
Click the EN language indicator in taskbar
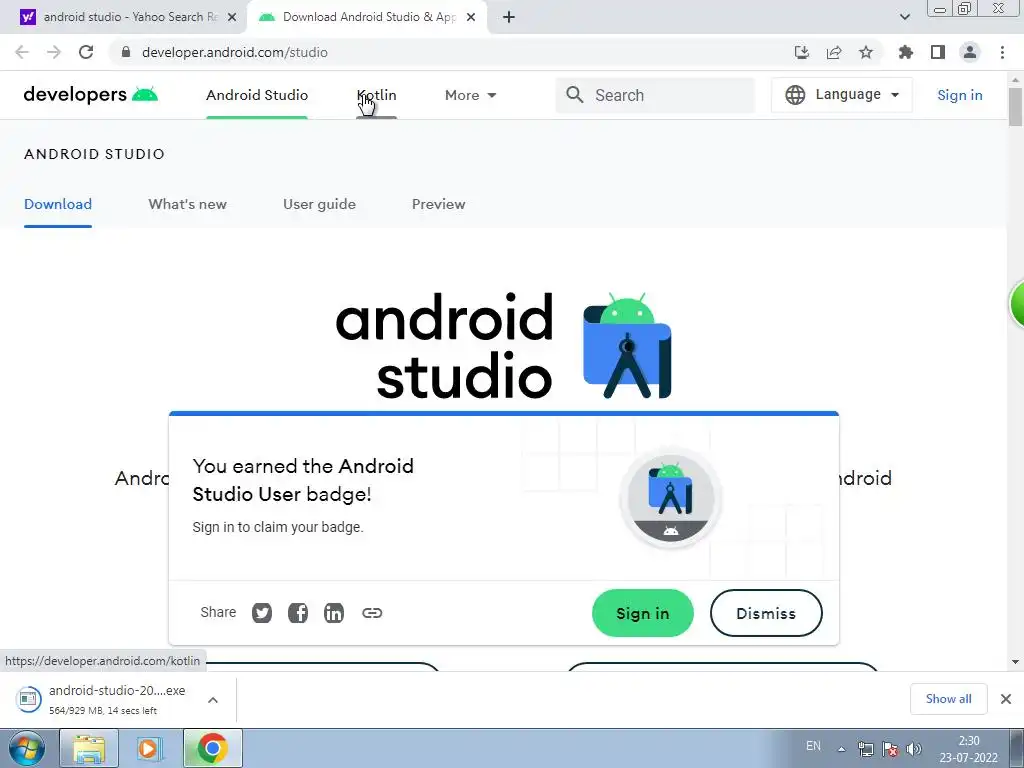pos(813,746)
